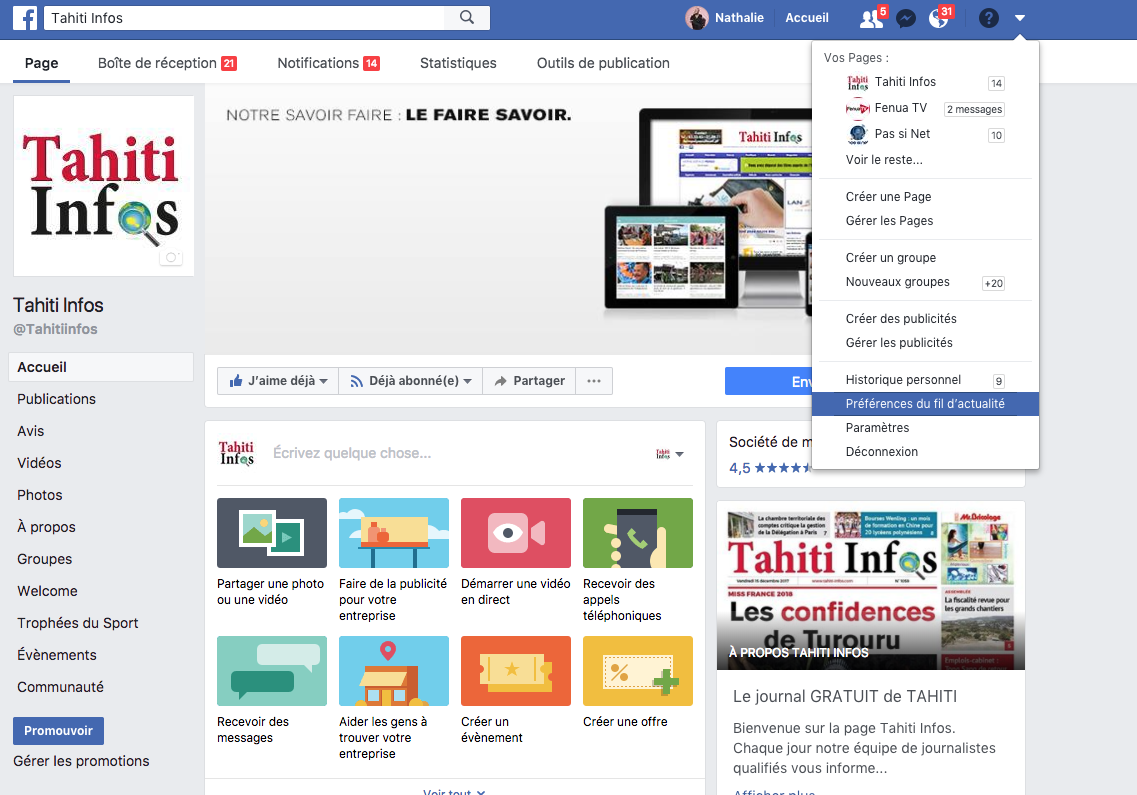The image size is (1137, 795).
Task: Select Tahiti Infos page in dropdown menu
Action: coord(925,82)
